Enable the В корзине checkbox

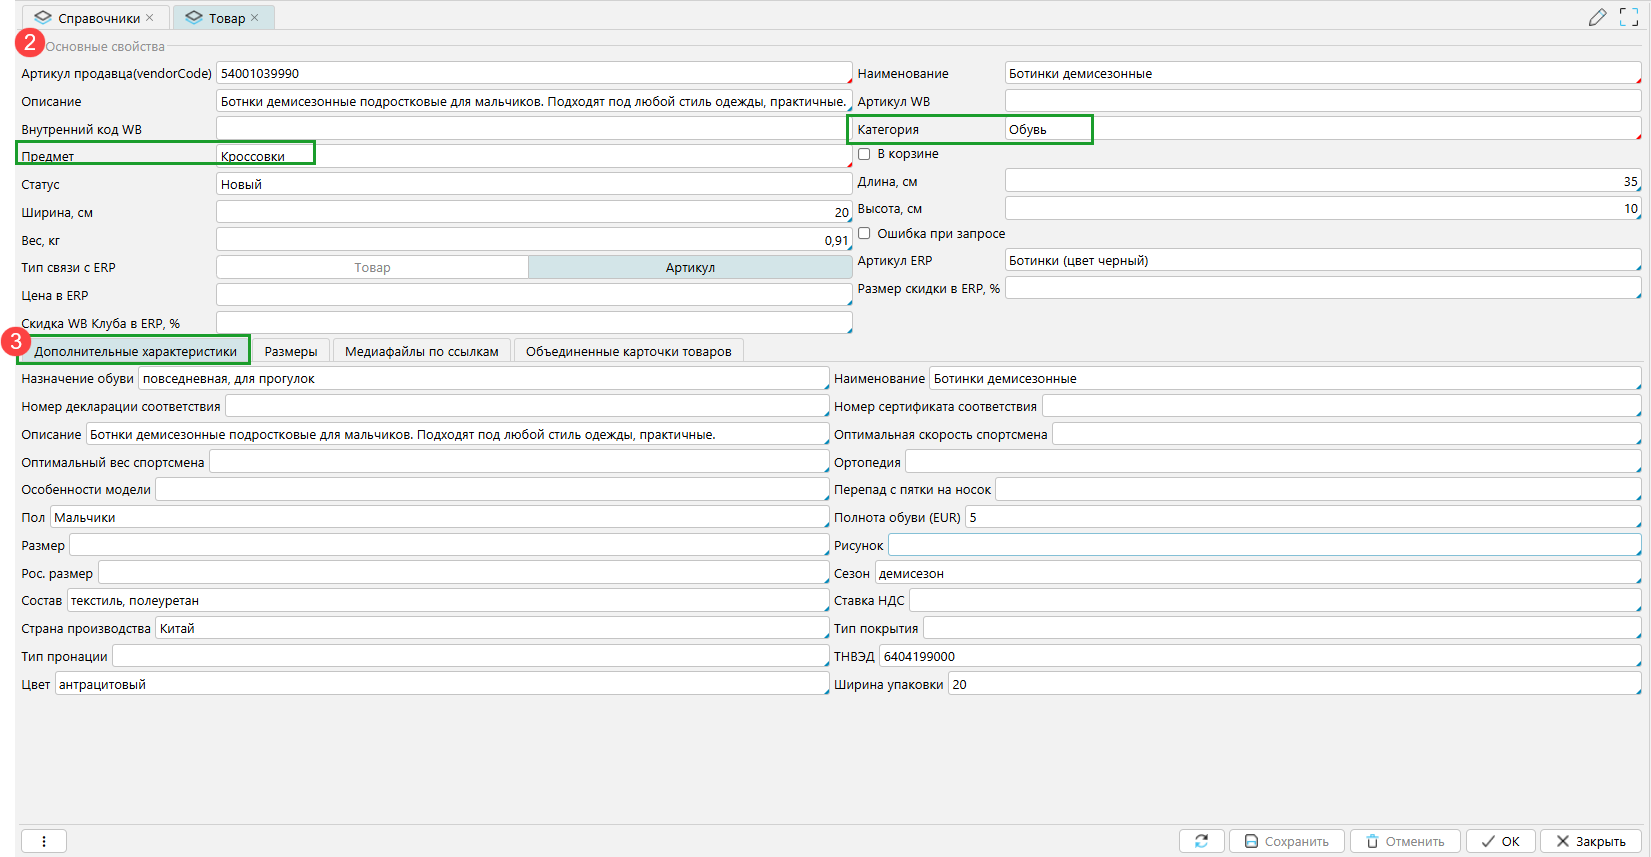[x=864, y=154]
